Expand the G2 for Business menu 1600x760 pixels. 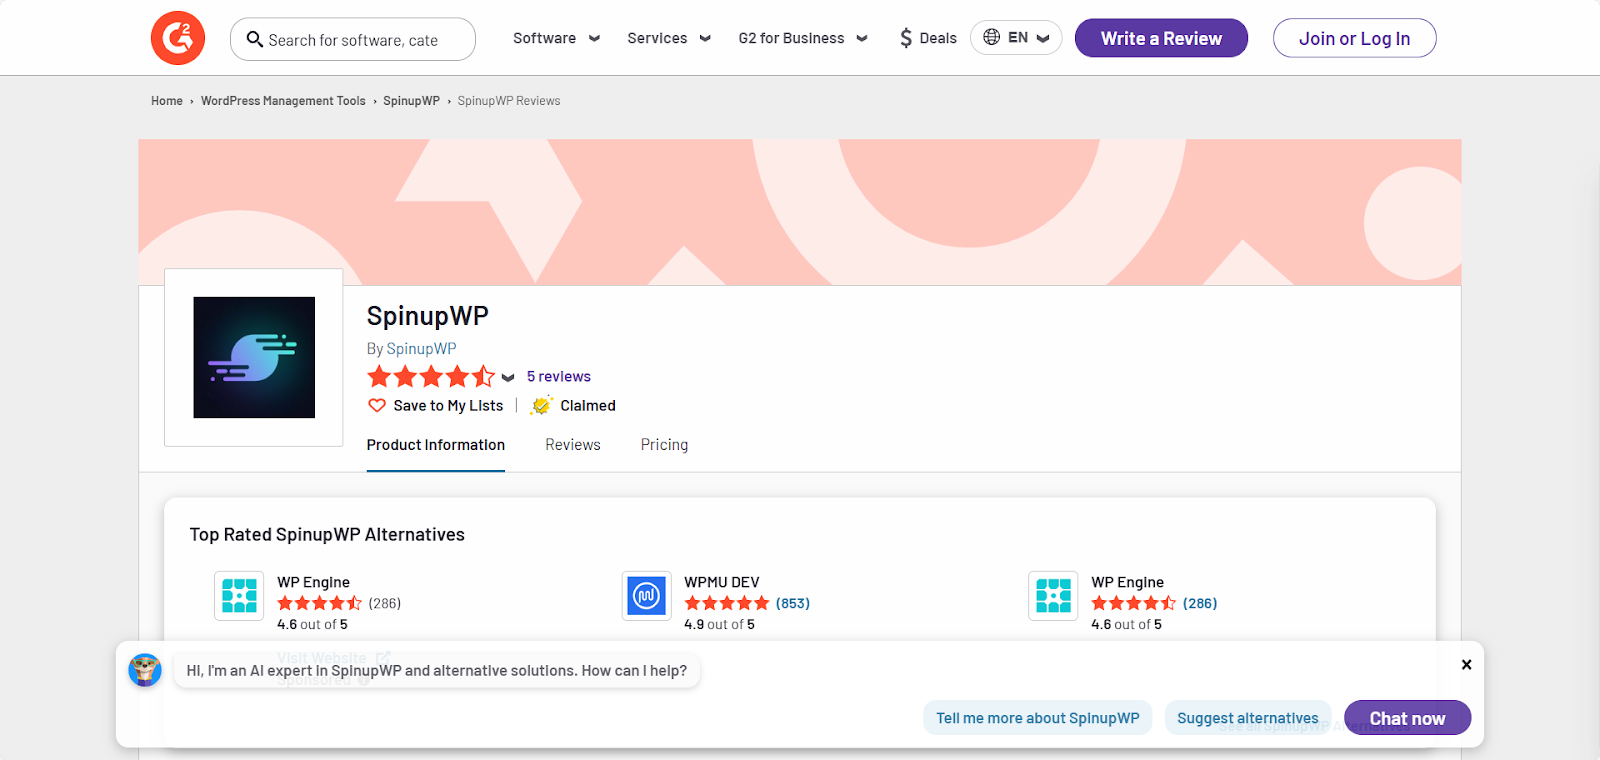803,38
